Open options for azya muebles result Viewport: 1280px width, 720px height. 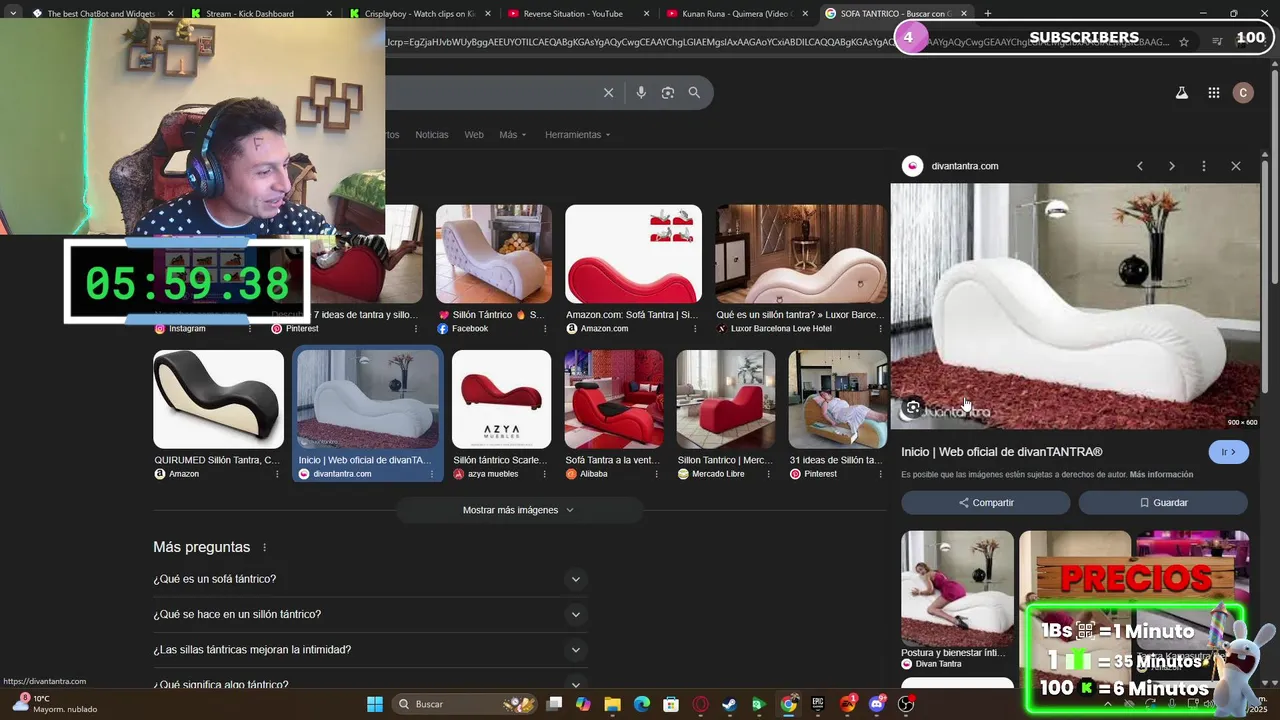pos(544,474)
